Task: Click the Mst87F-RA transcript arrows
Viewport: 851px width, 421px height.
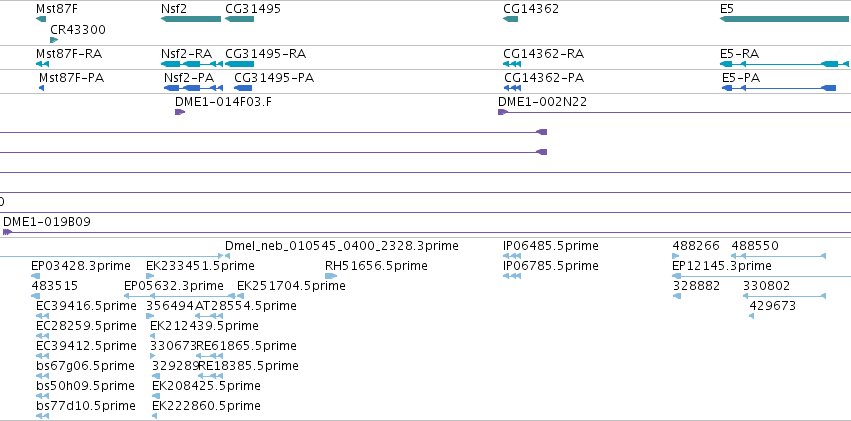Action: click(42, 64)
